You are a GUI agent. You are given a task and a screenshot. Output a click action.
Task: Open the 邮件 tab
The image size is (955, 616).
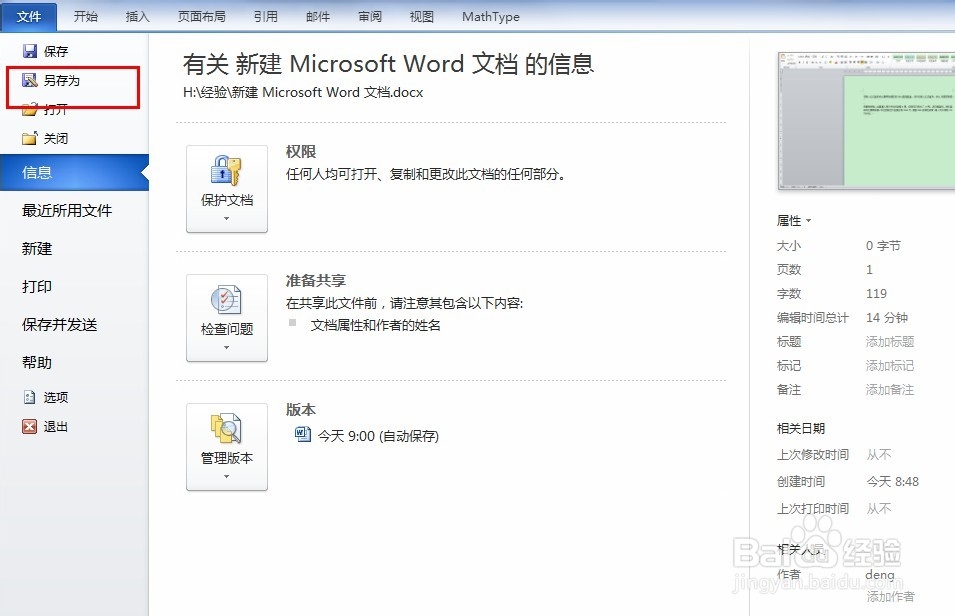(x=318, y=16)
